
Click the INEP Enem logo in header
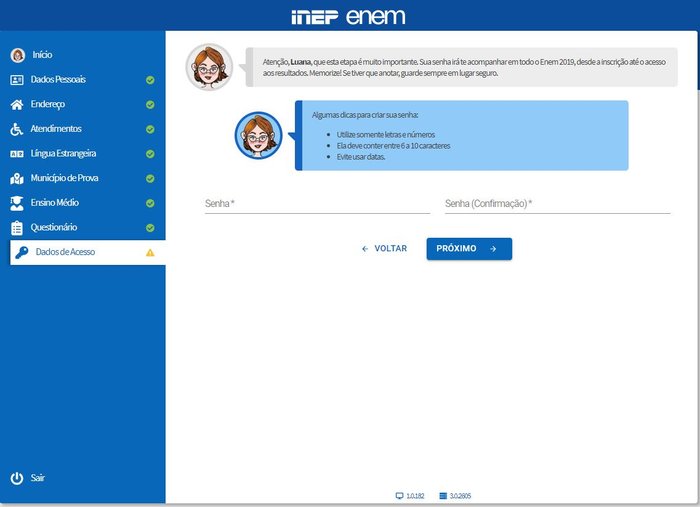click(348, 17)
